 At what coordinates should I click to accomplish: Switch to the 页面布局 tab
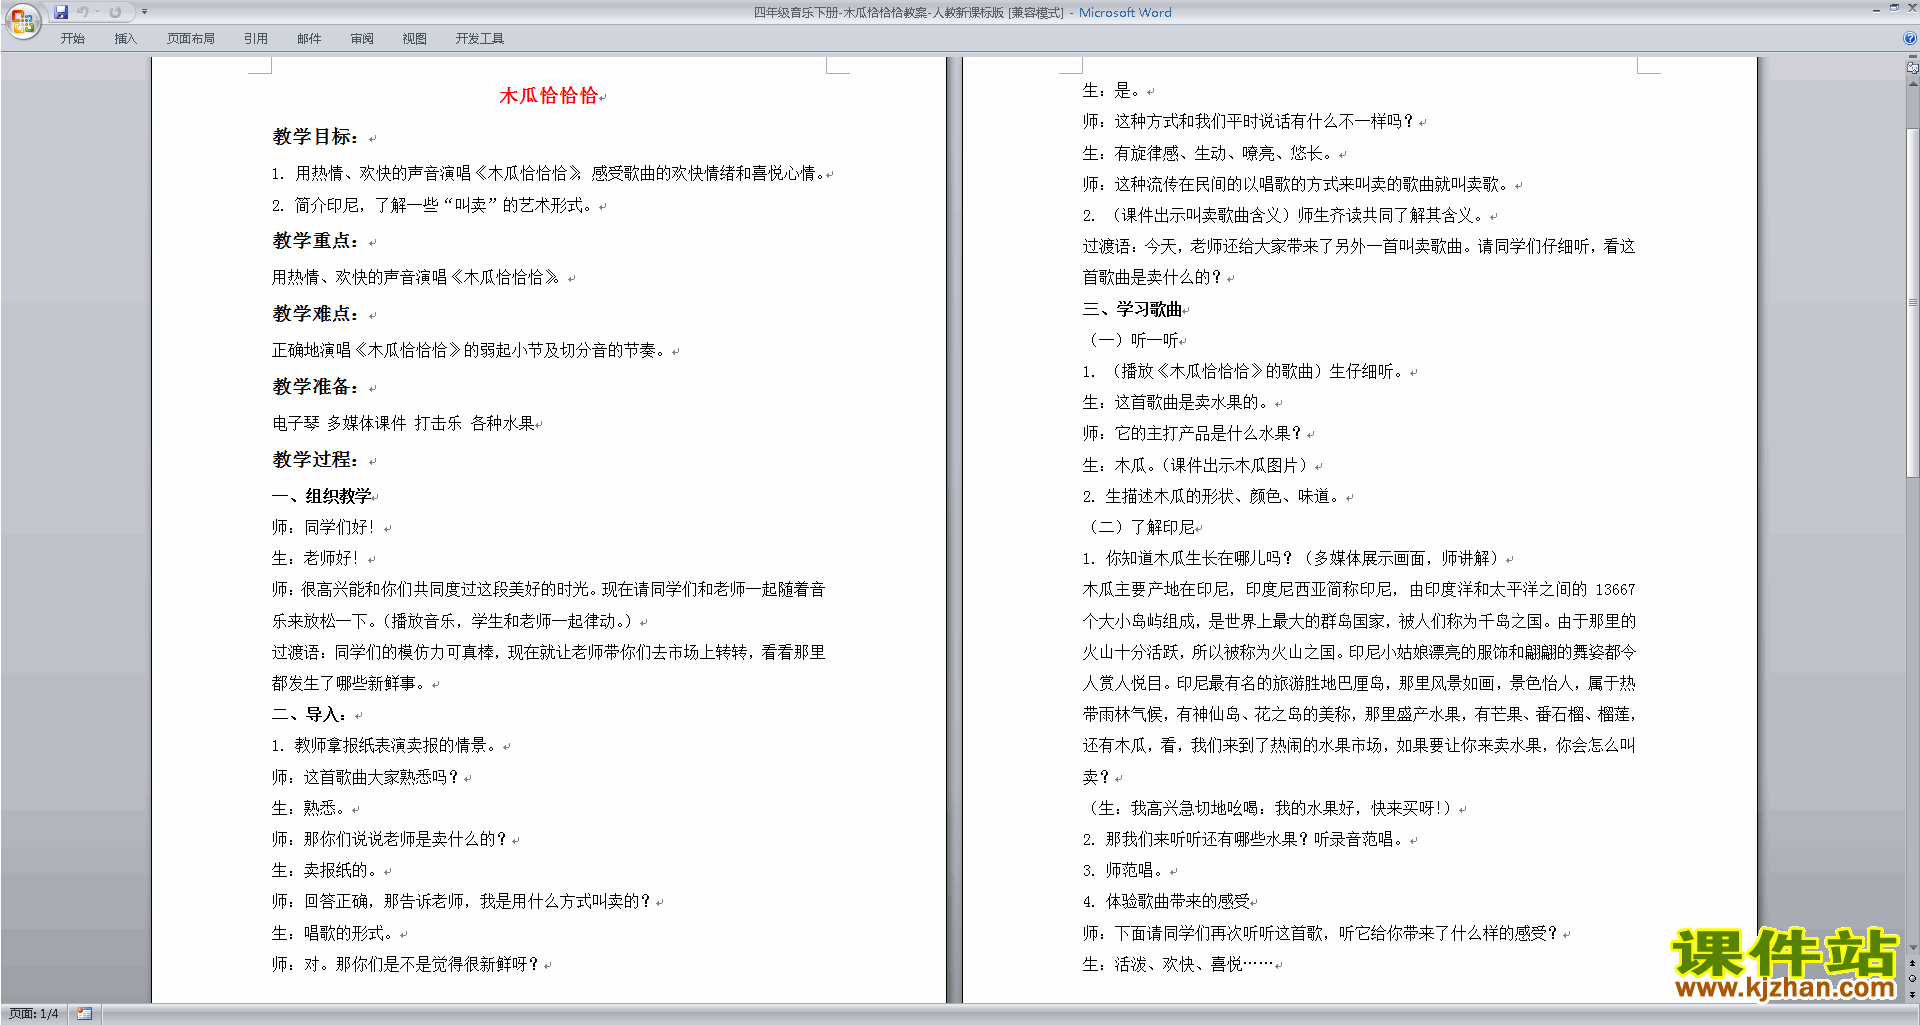click(x=190, y=38)
